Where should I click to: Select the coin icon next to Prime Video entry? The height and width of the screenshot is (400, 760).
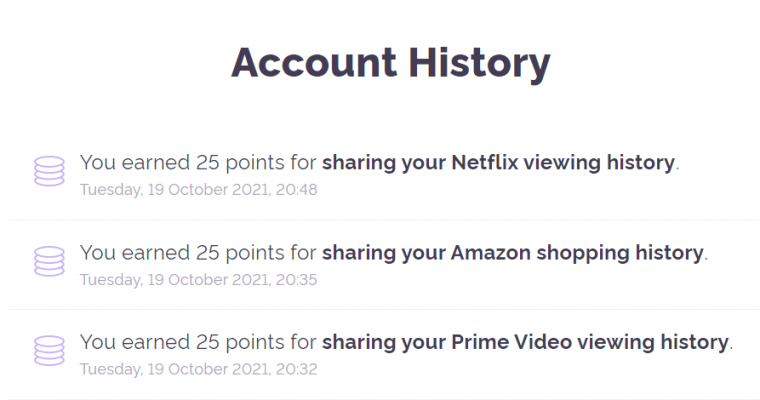(49, 351)
